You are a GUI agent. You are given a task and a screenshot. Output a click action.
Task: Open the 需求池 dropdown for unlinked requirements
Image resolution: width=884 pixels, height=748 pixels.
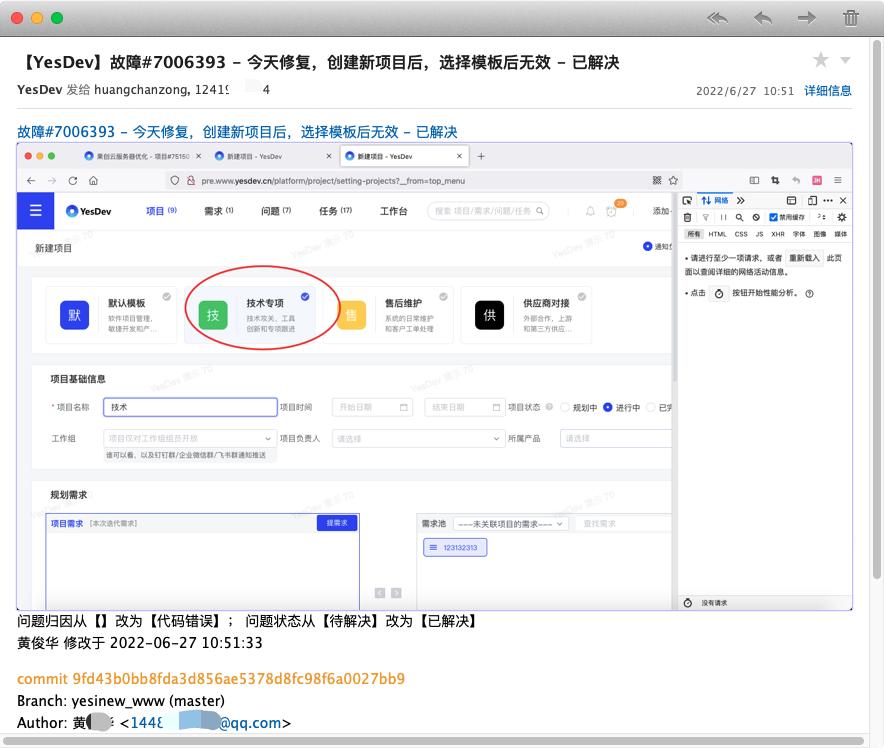508,522
